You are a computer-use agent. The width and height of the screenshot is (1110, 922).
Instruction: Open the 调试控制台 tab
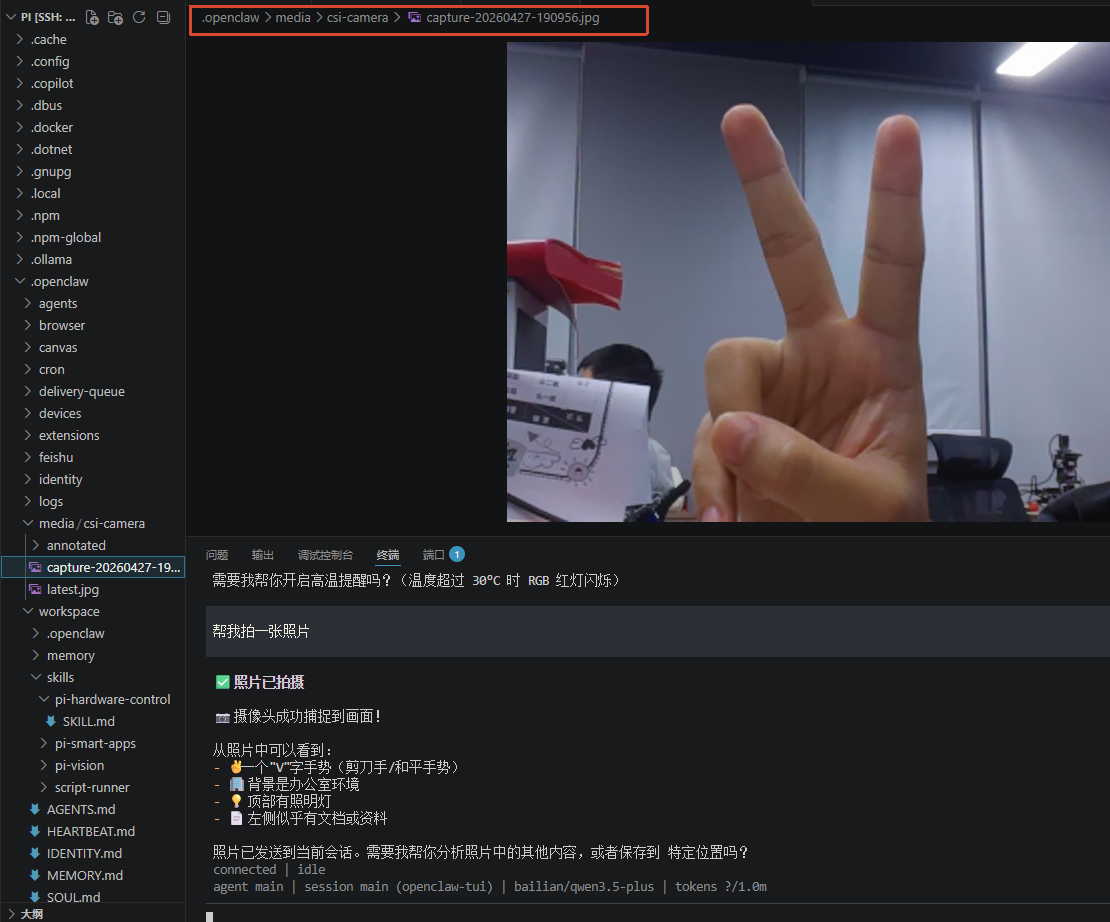(325, 555)
